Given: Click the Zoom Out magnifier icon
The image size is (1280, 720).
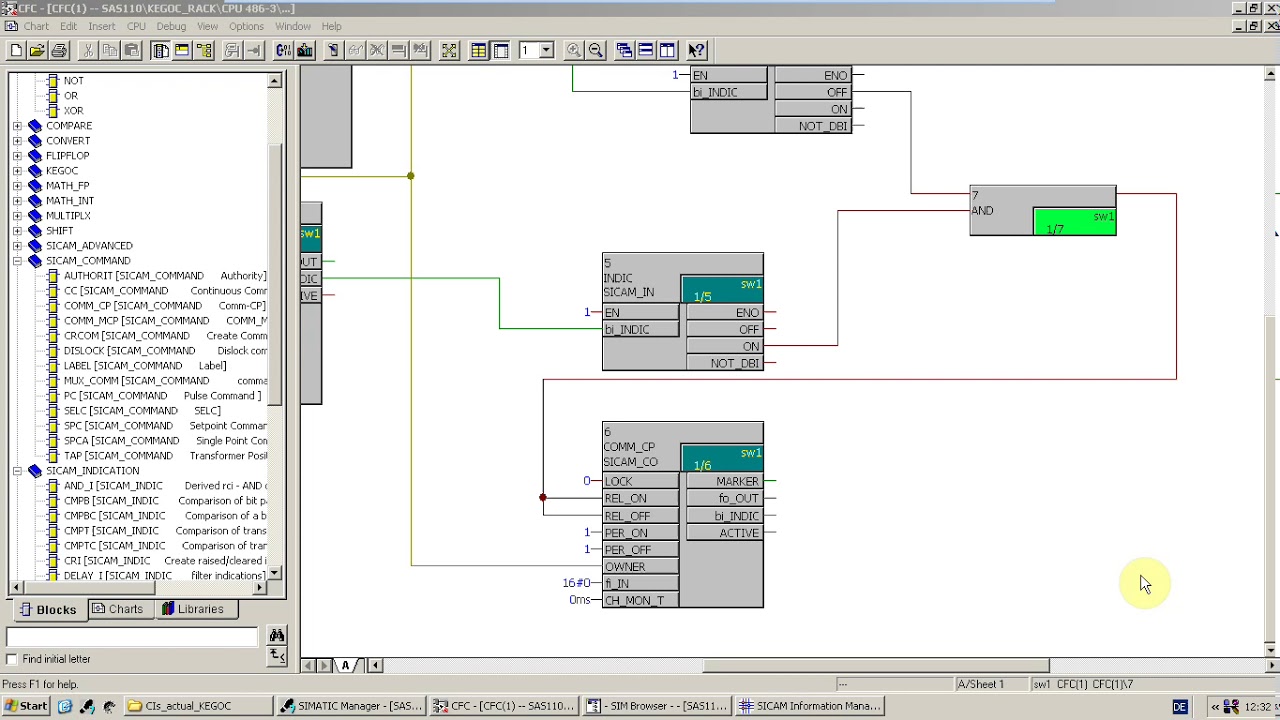Looking at the screenshot, I should click(596, 50).
